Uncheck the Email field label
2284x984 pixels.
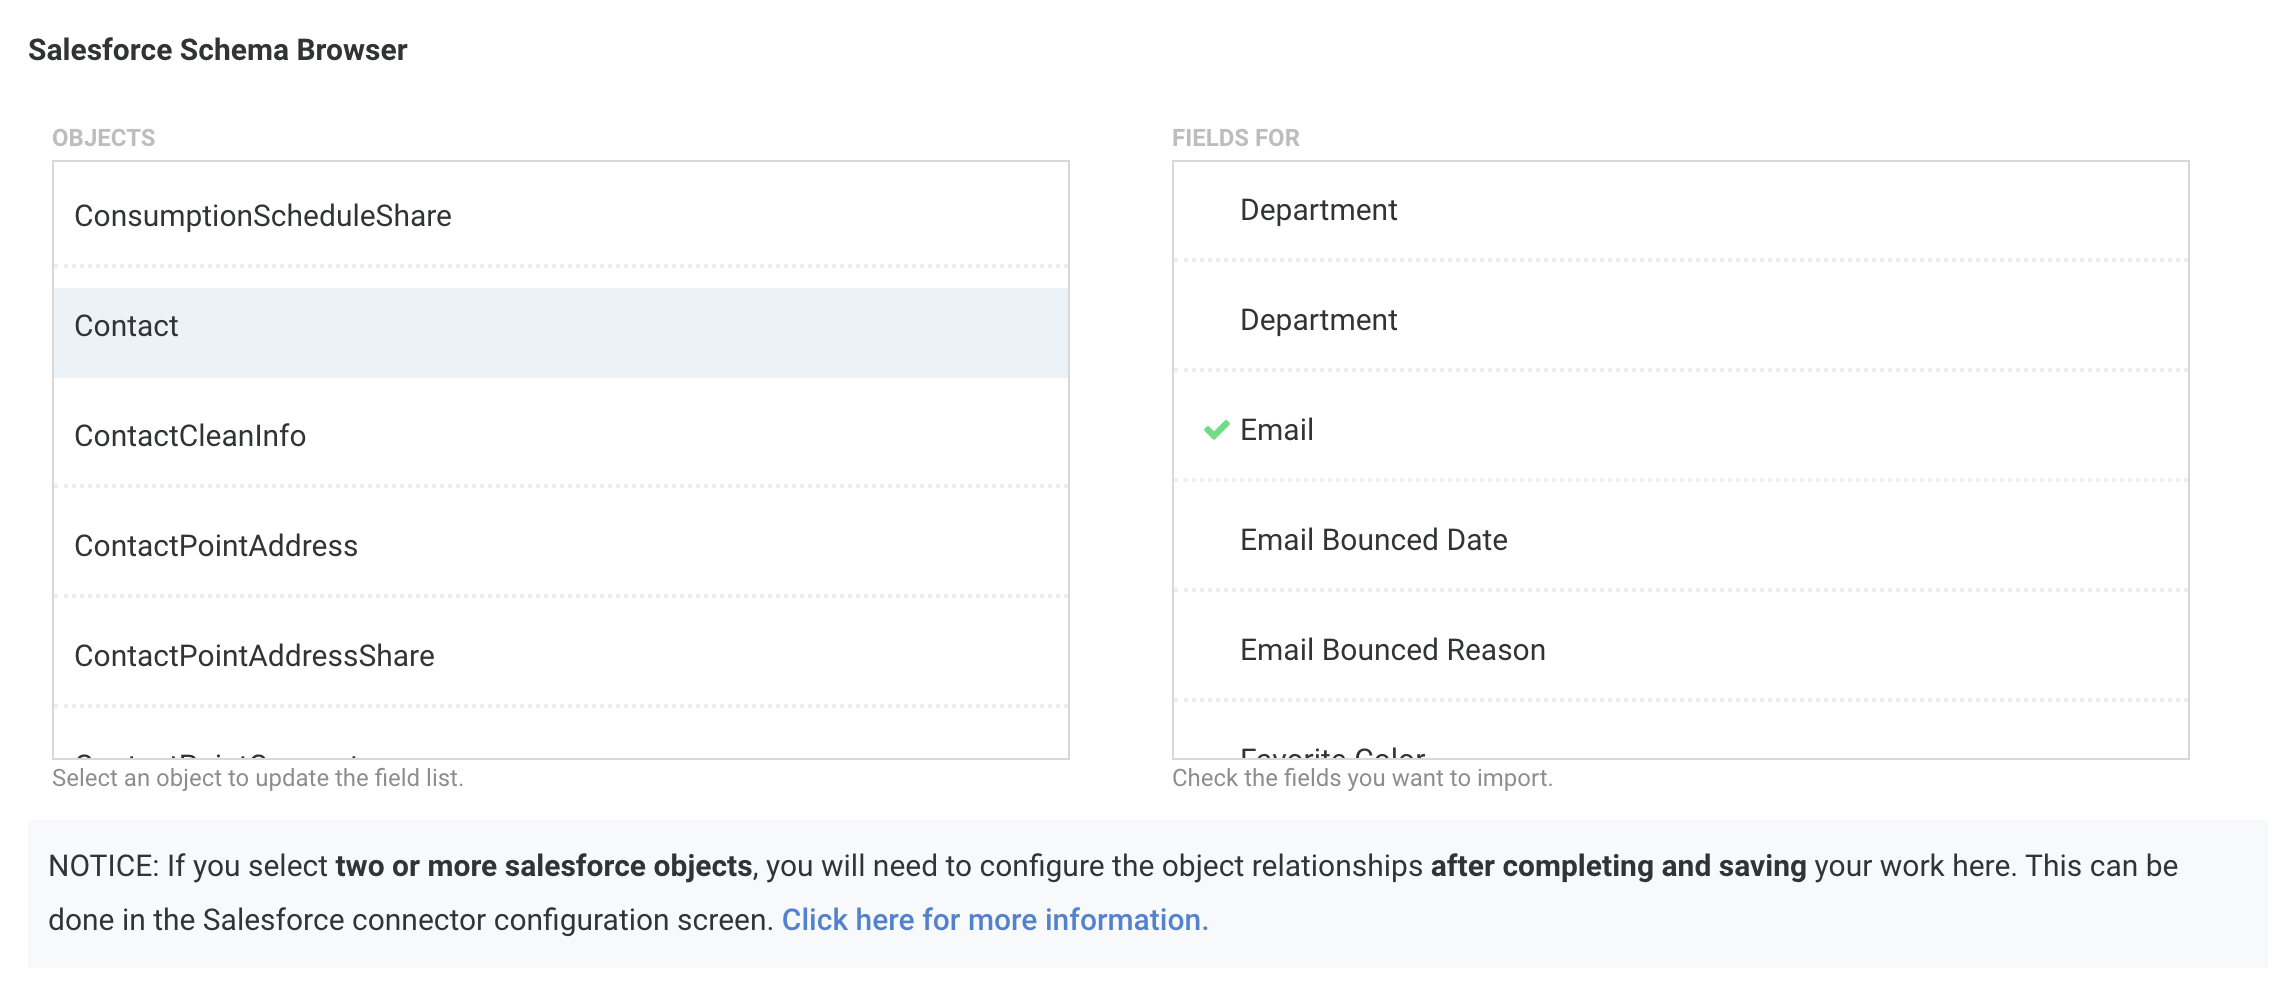1276,430
